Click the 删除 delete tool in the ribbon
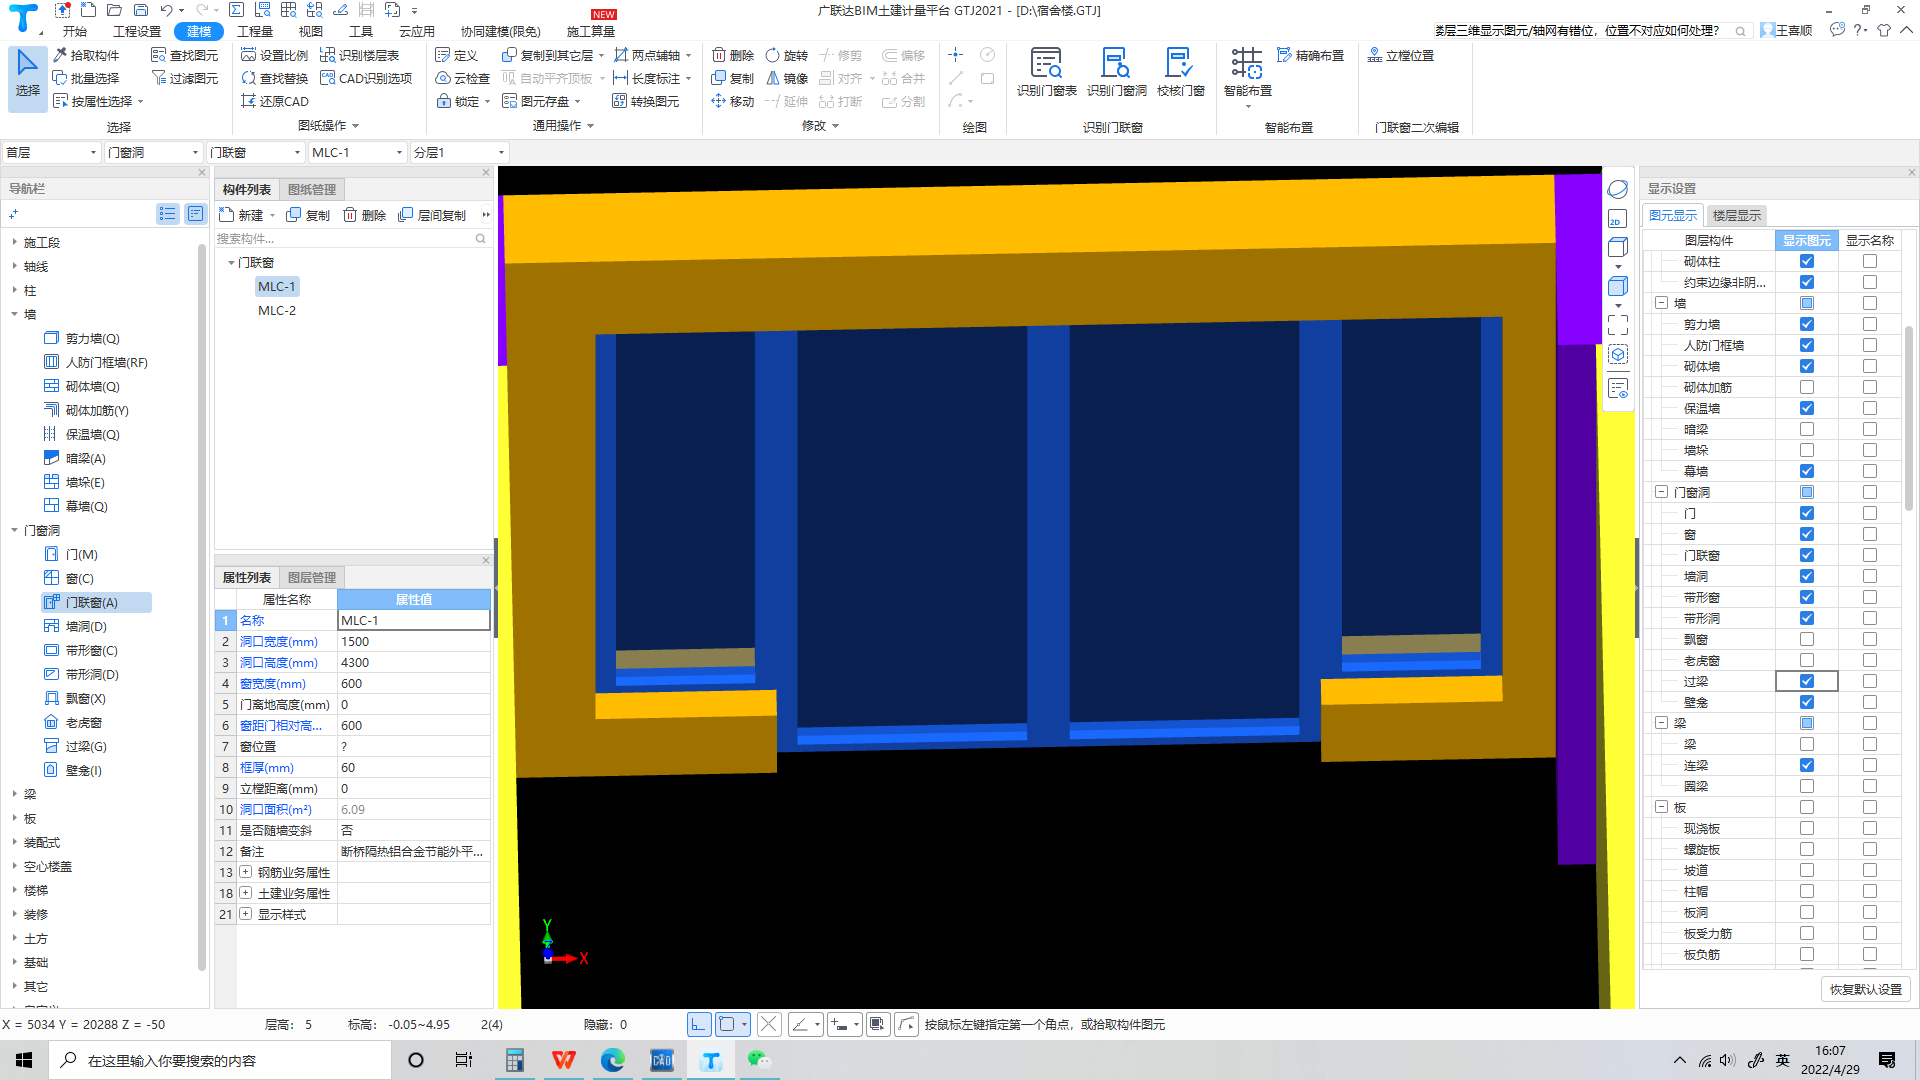The image size is (1920, 1080). 732,55
